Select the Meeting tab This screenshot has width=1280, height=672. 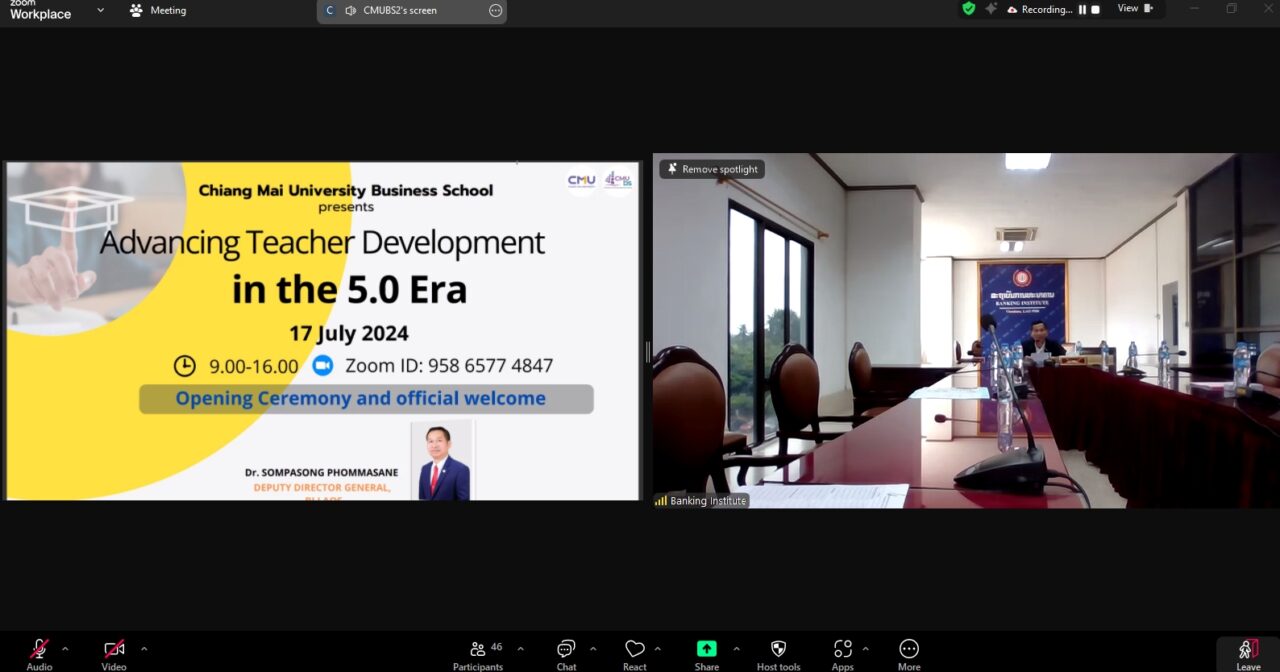tap(158, 10)
